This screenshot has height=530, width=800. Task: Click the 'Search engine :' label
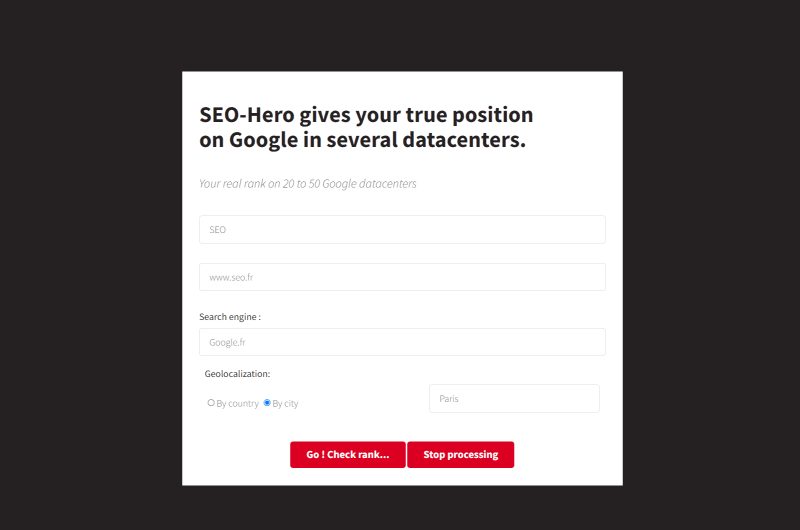pyautogui.click(x=230, y=317)
